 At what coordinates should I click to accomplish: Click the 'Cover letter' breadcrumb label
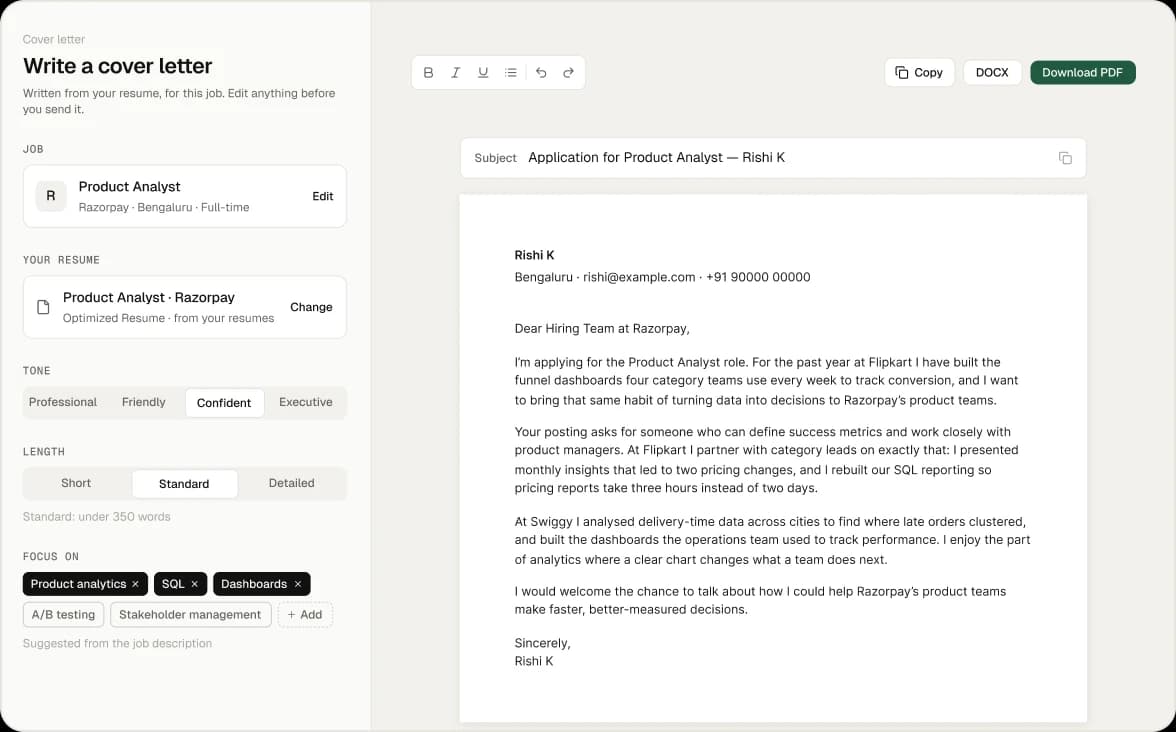pos(54,39)
